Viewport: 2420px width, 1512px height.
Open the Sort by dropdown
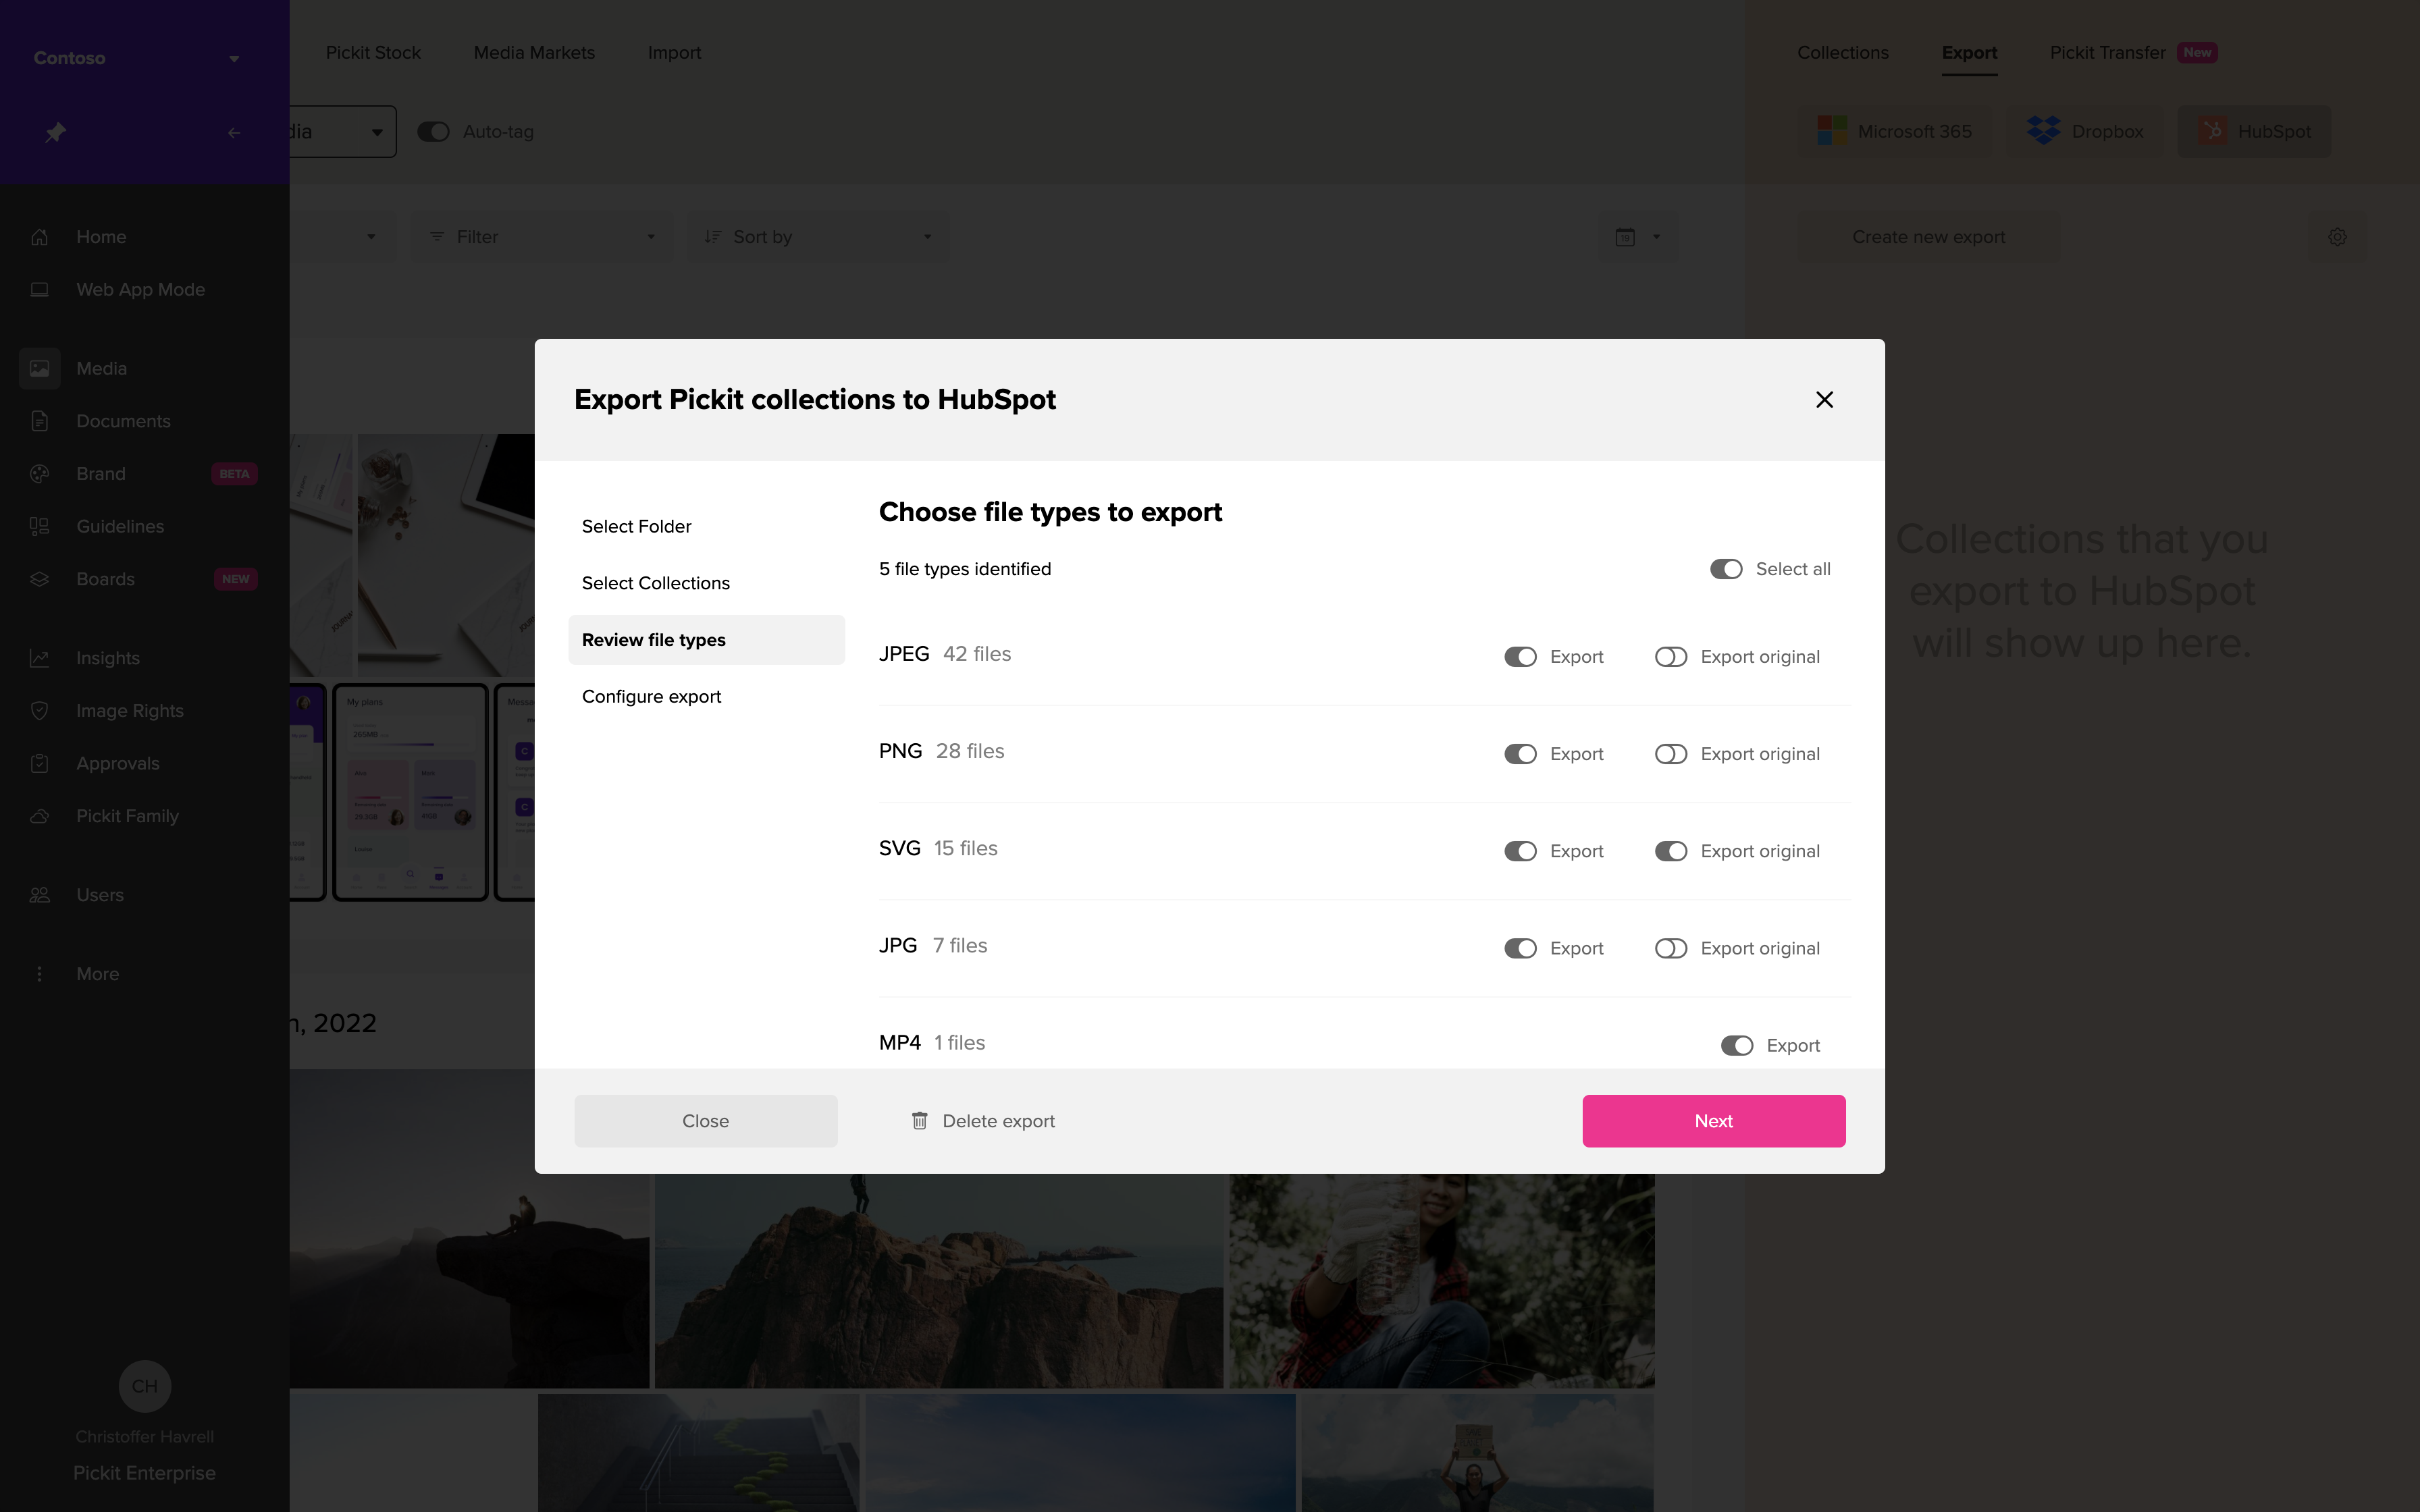tap(817, 237)
